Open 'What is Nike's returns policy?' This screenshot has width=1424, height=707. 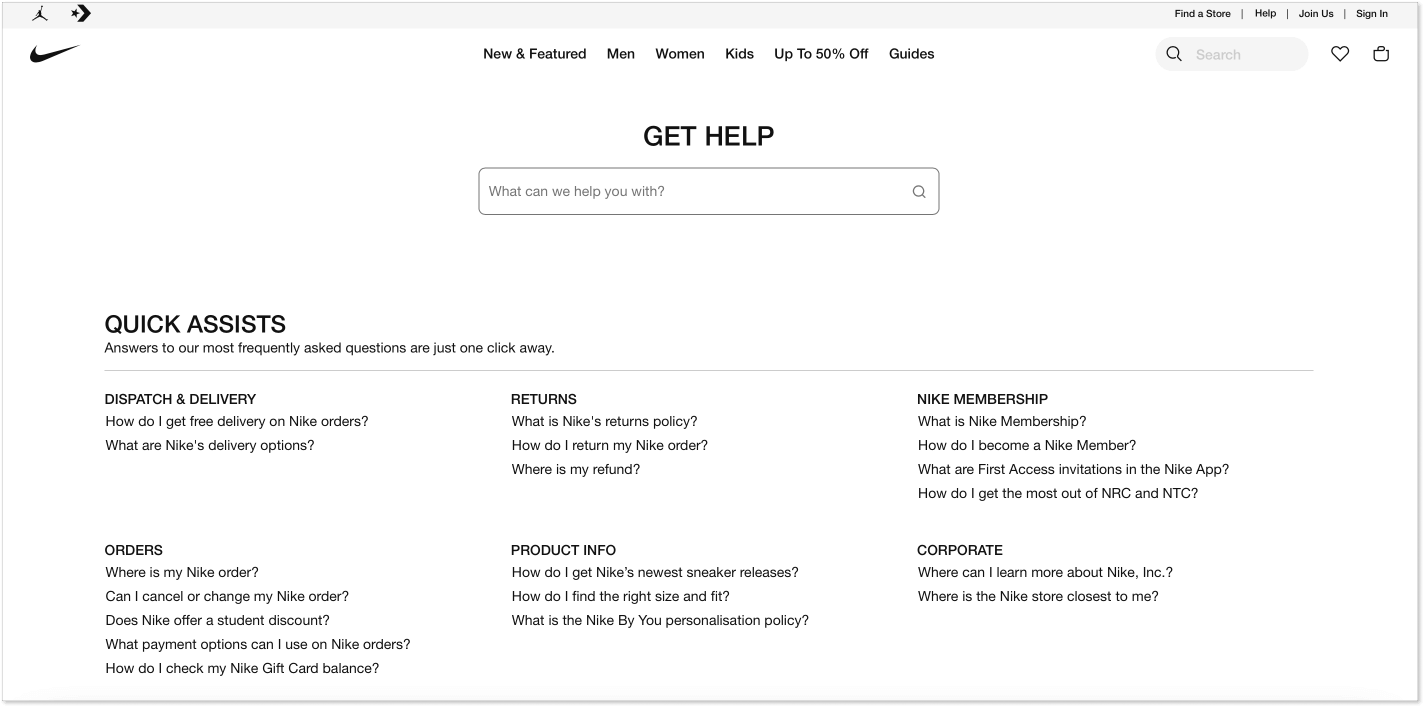(605, 422)
